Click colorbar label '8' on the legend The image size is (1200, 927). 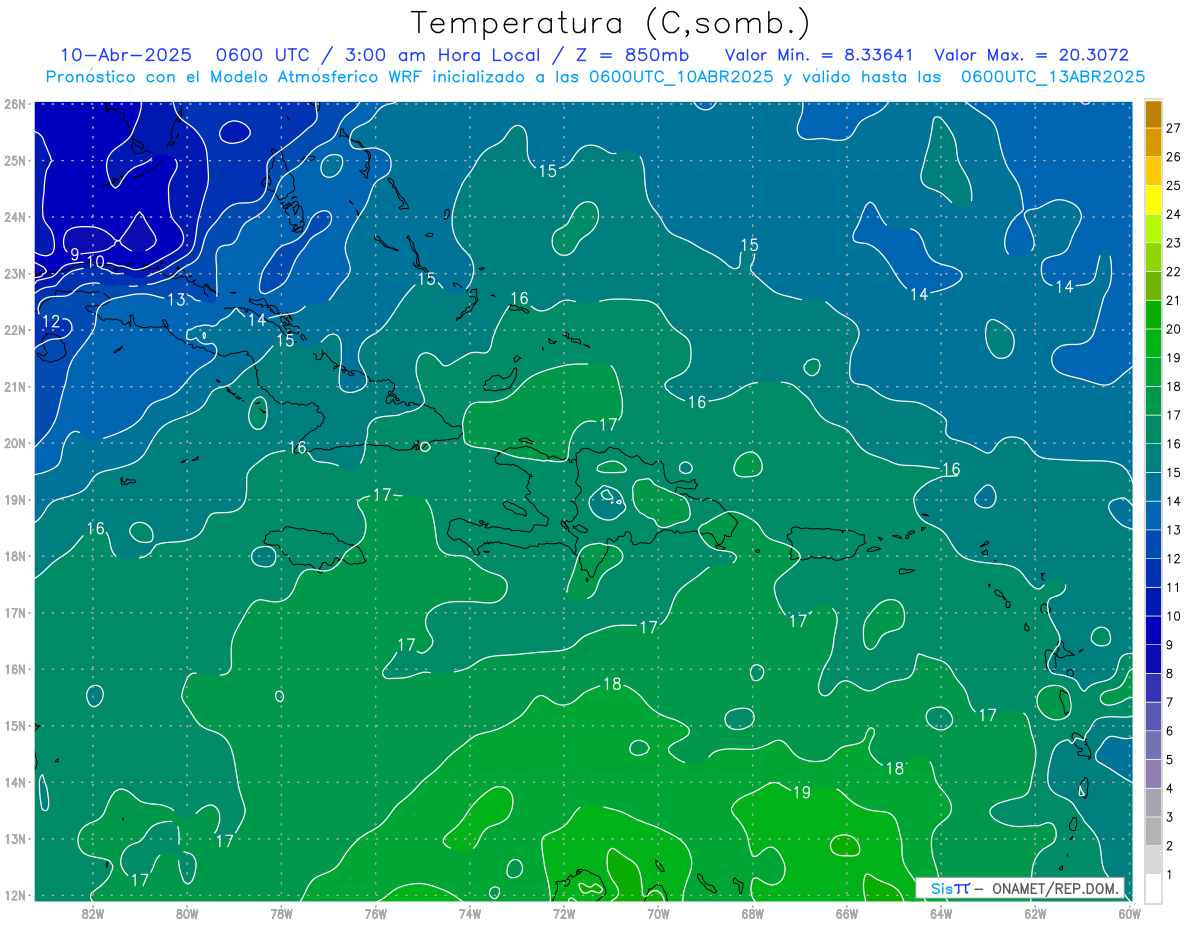pyautogui.click(x=1170, y=673)
